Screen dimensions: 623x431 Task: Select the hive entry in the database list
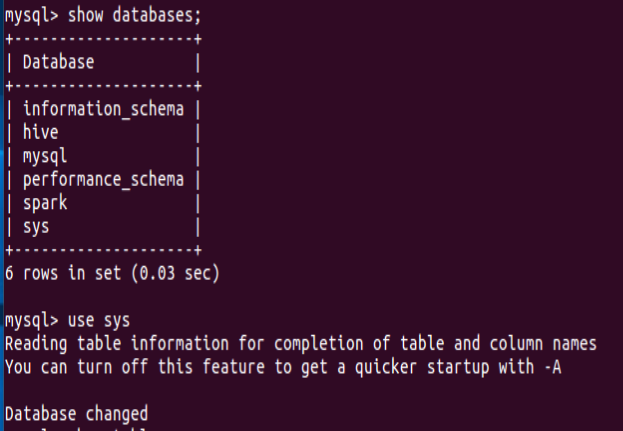tap(41, 133)
